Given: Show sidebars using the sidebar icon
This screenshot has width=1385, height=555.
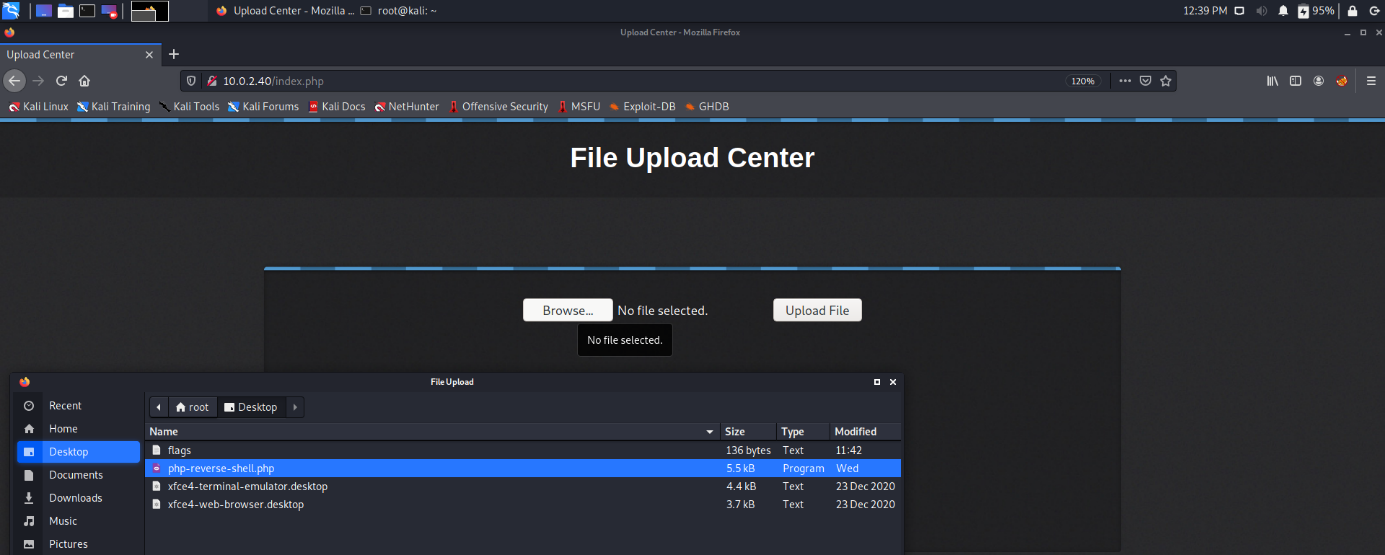Looking at the screenshot, I should (1295, 81).
